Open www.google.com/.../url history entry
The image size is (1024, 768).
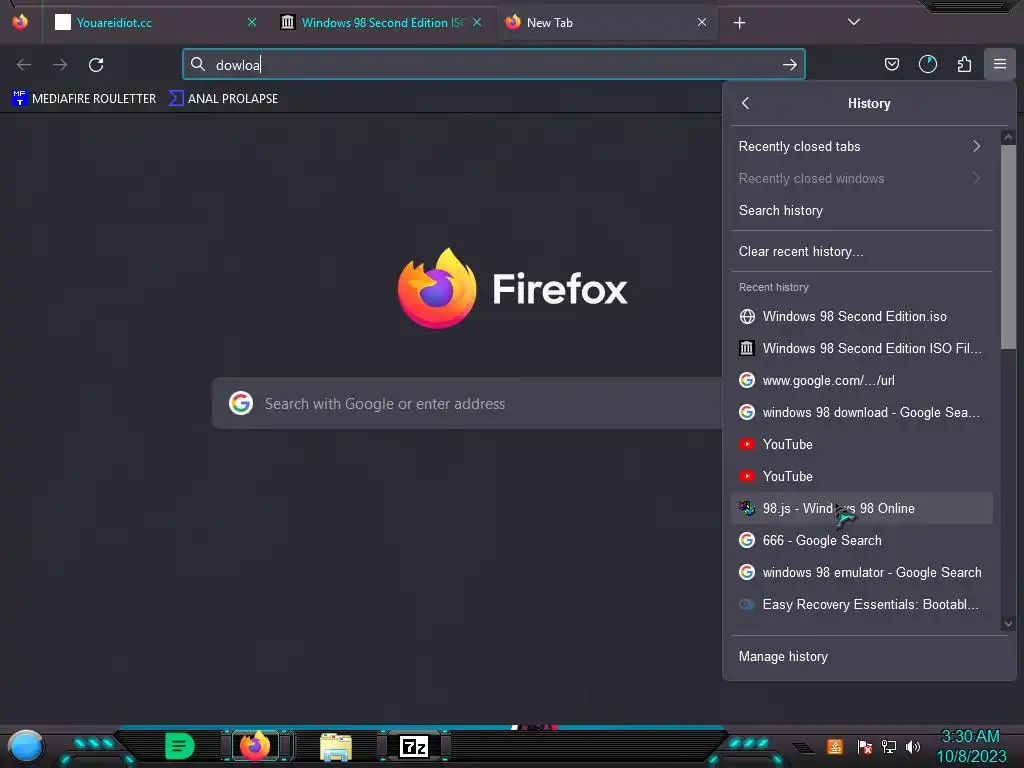[861, 380]
